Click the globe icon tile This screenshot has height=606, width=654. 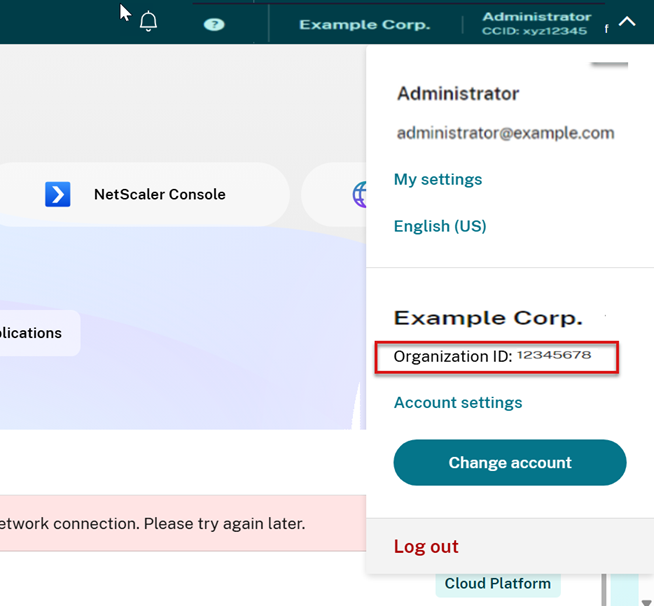(x=335, y=194)
